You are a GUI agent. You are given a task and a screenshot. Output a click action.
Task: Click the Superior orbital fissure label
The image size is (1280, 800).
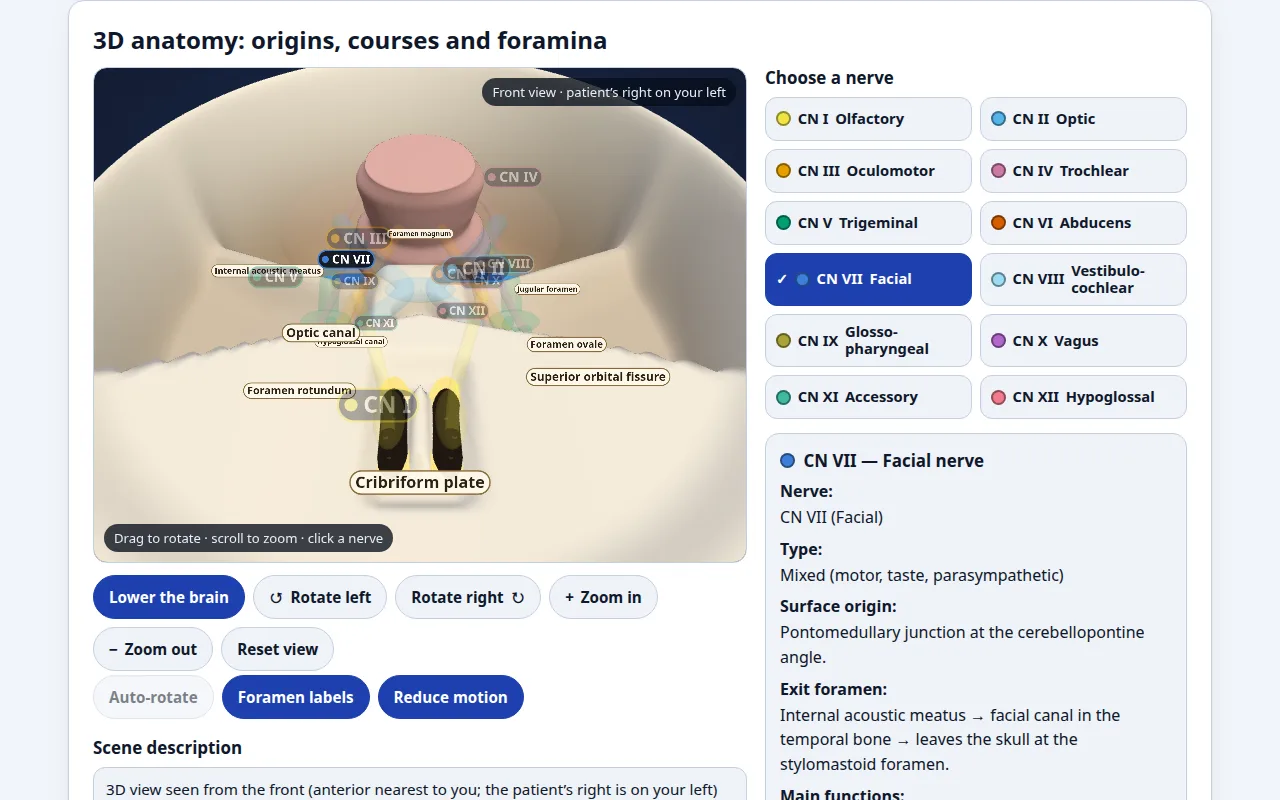598,377
